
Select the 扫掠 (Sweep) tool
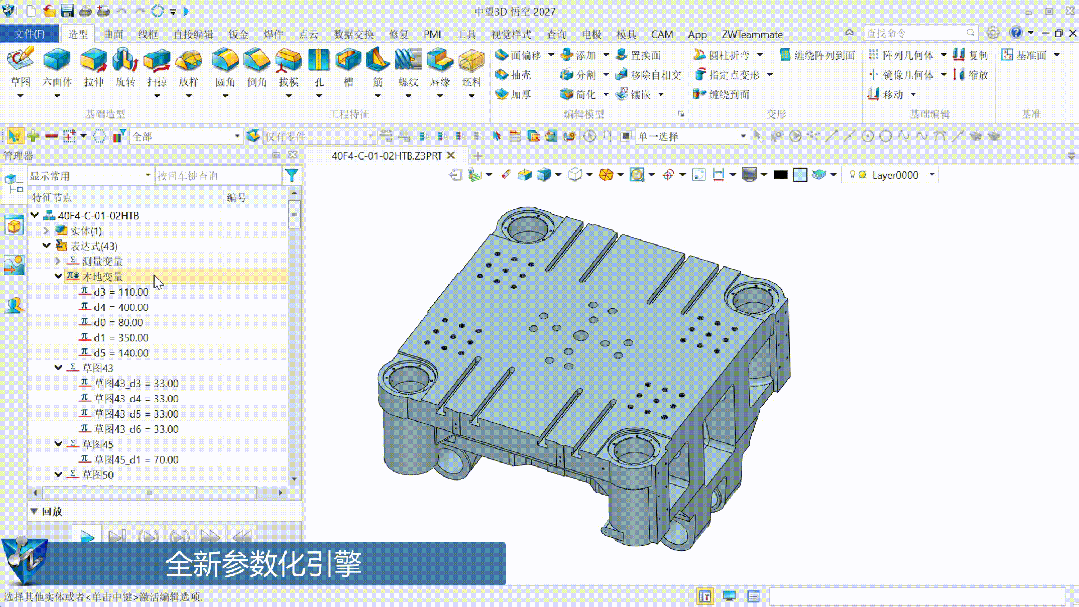157,67
